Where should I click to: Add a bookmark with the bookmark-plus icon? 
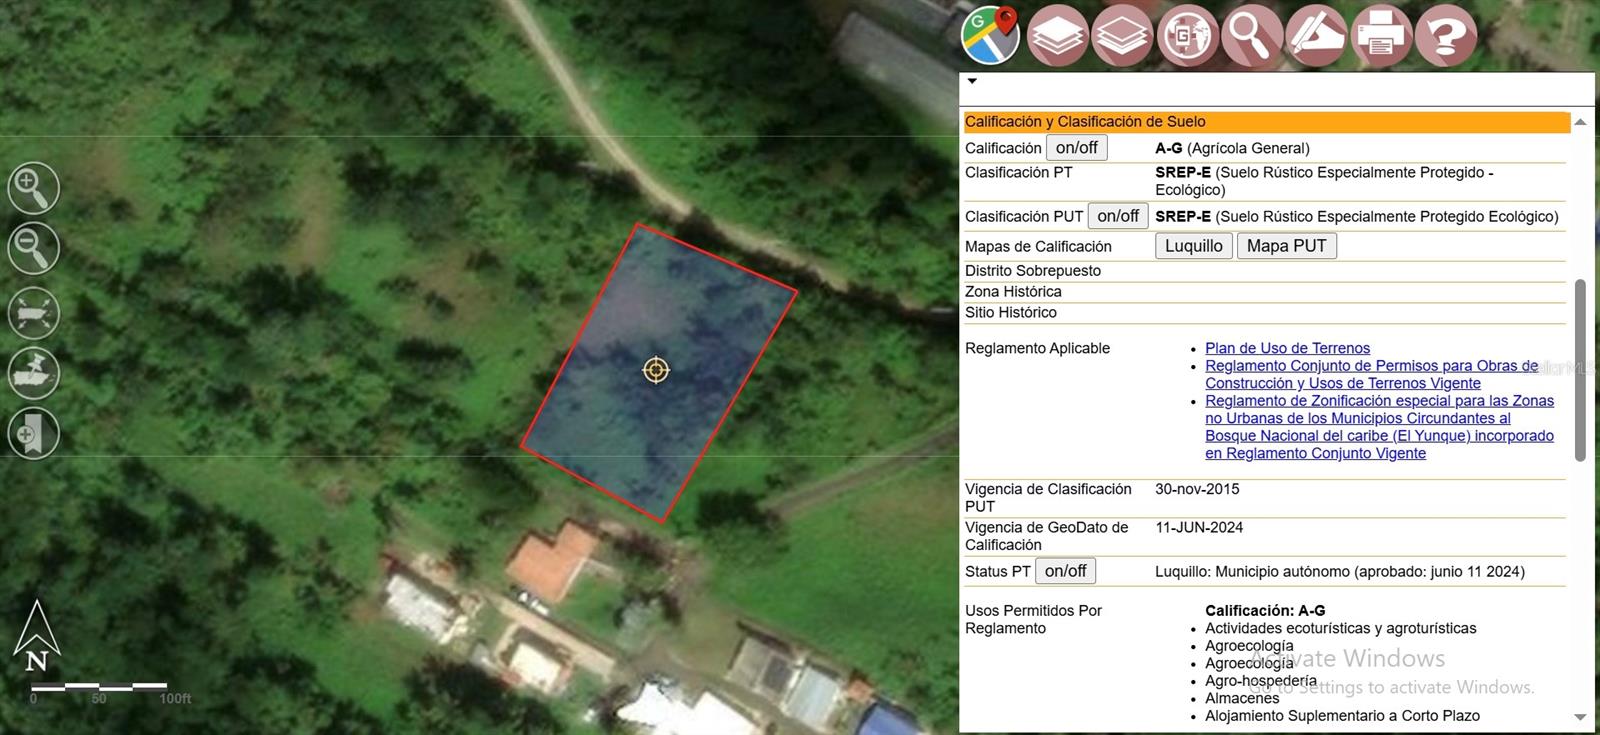(x=34, y=434)
